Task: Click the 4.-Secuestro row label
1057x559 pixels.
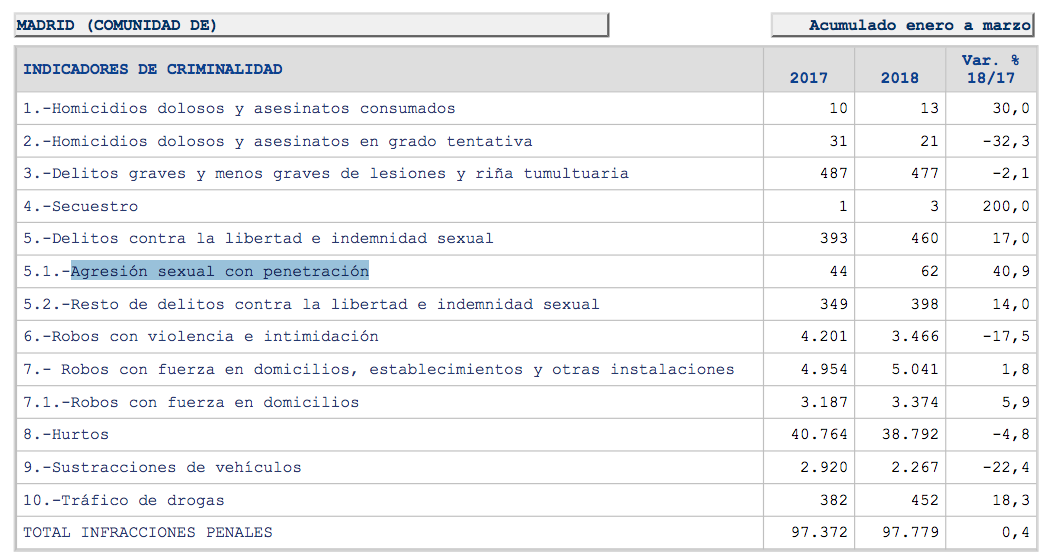Action: [81, 207]
